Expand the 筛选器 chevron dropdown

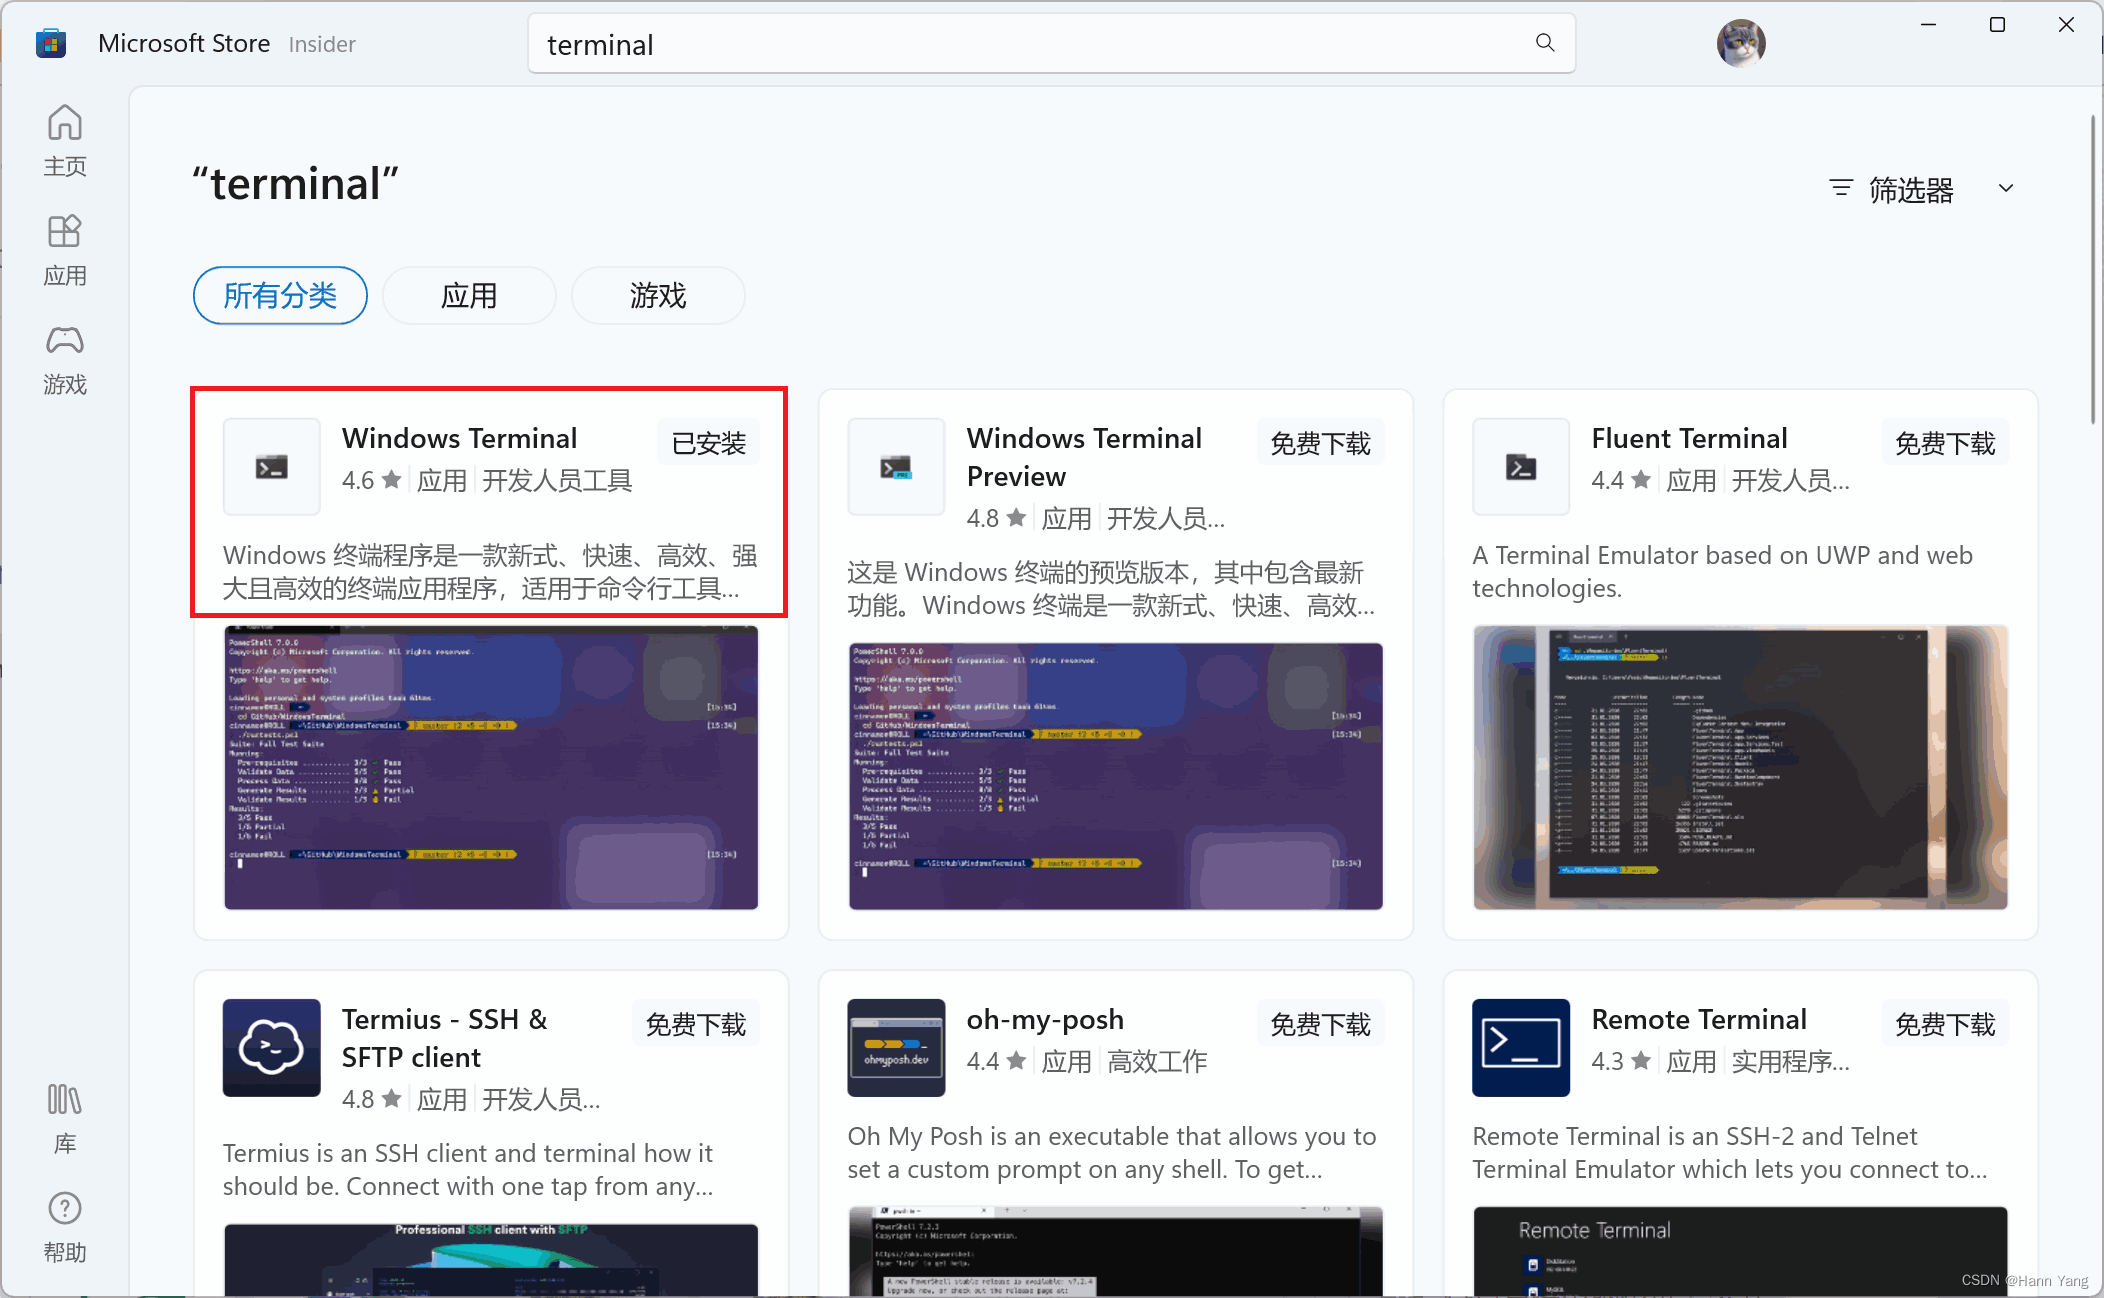pyautogui.click(x=2006, y=188)
